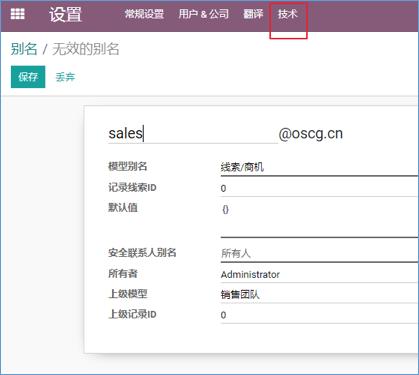Open the 技术 menu
Image resolution: width=419 pixels, height=375 pixels.
click(288, 14)
